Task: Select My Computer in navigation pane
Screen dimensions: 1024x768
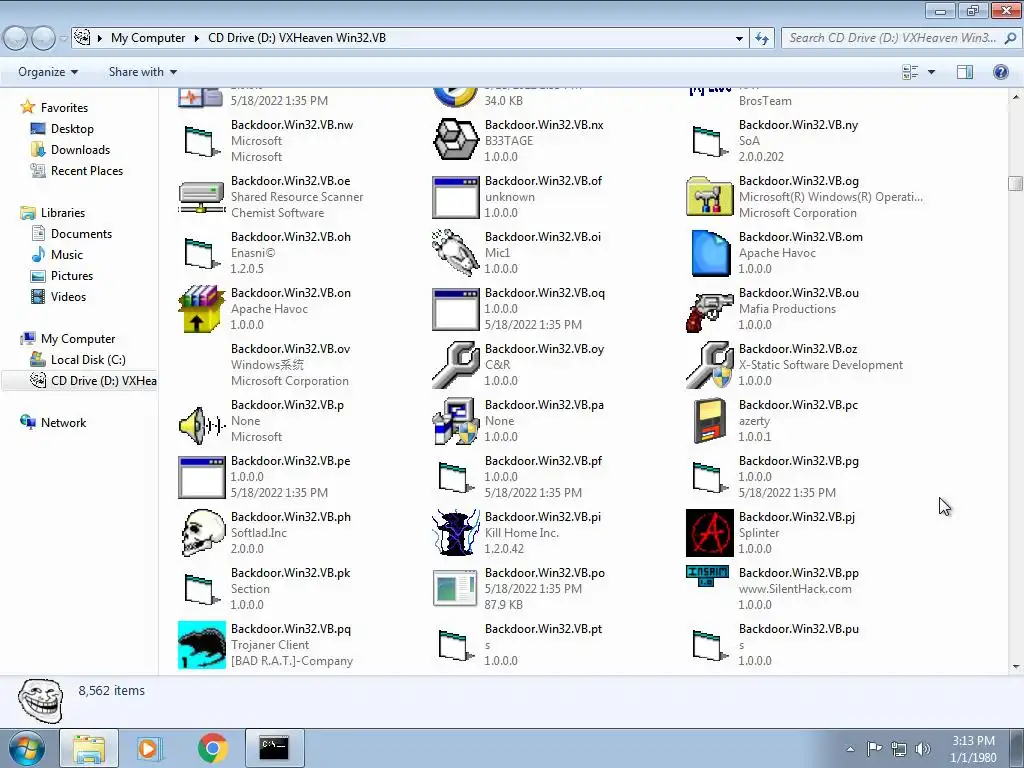Action: click(x=78, y=338)
